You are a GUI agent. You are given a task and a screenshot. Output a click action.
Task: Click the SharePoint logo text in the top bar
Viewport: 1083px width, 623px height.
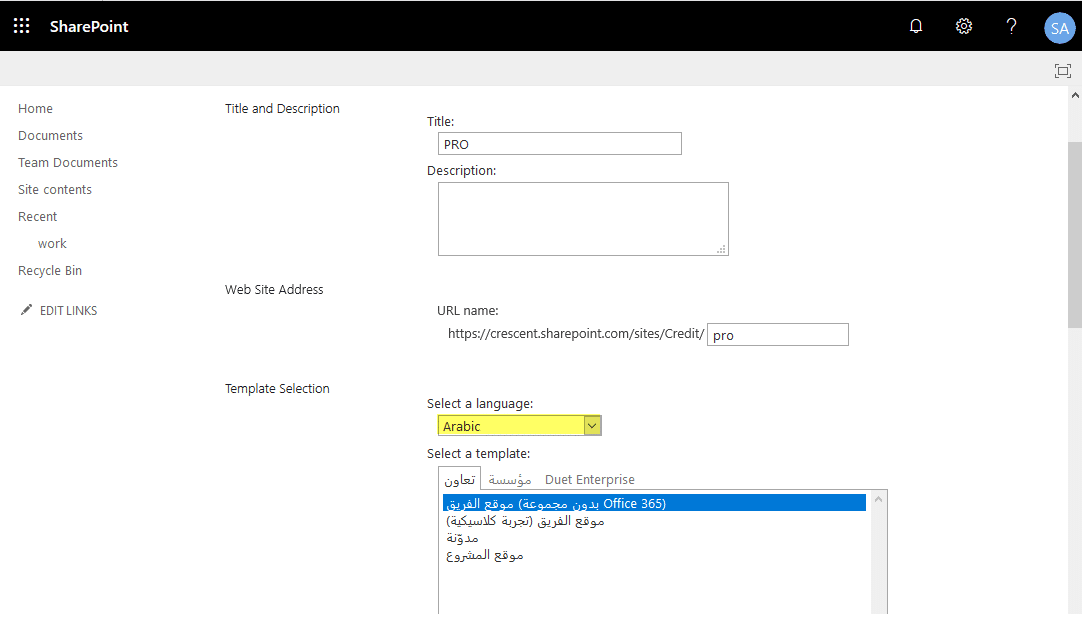coord(88,27)
